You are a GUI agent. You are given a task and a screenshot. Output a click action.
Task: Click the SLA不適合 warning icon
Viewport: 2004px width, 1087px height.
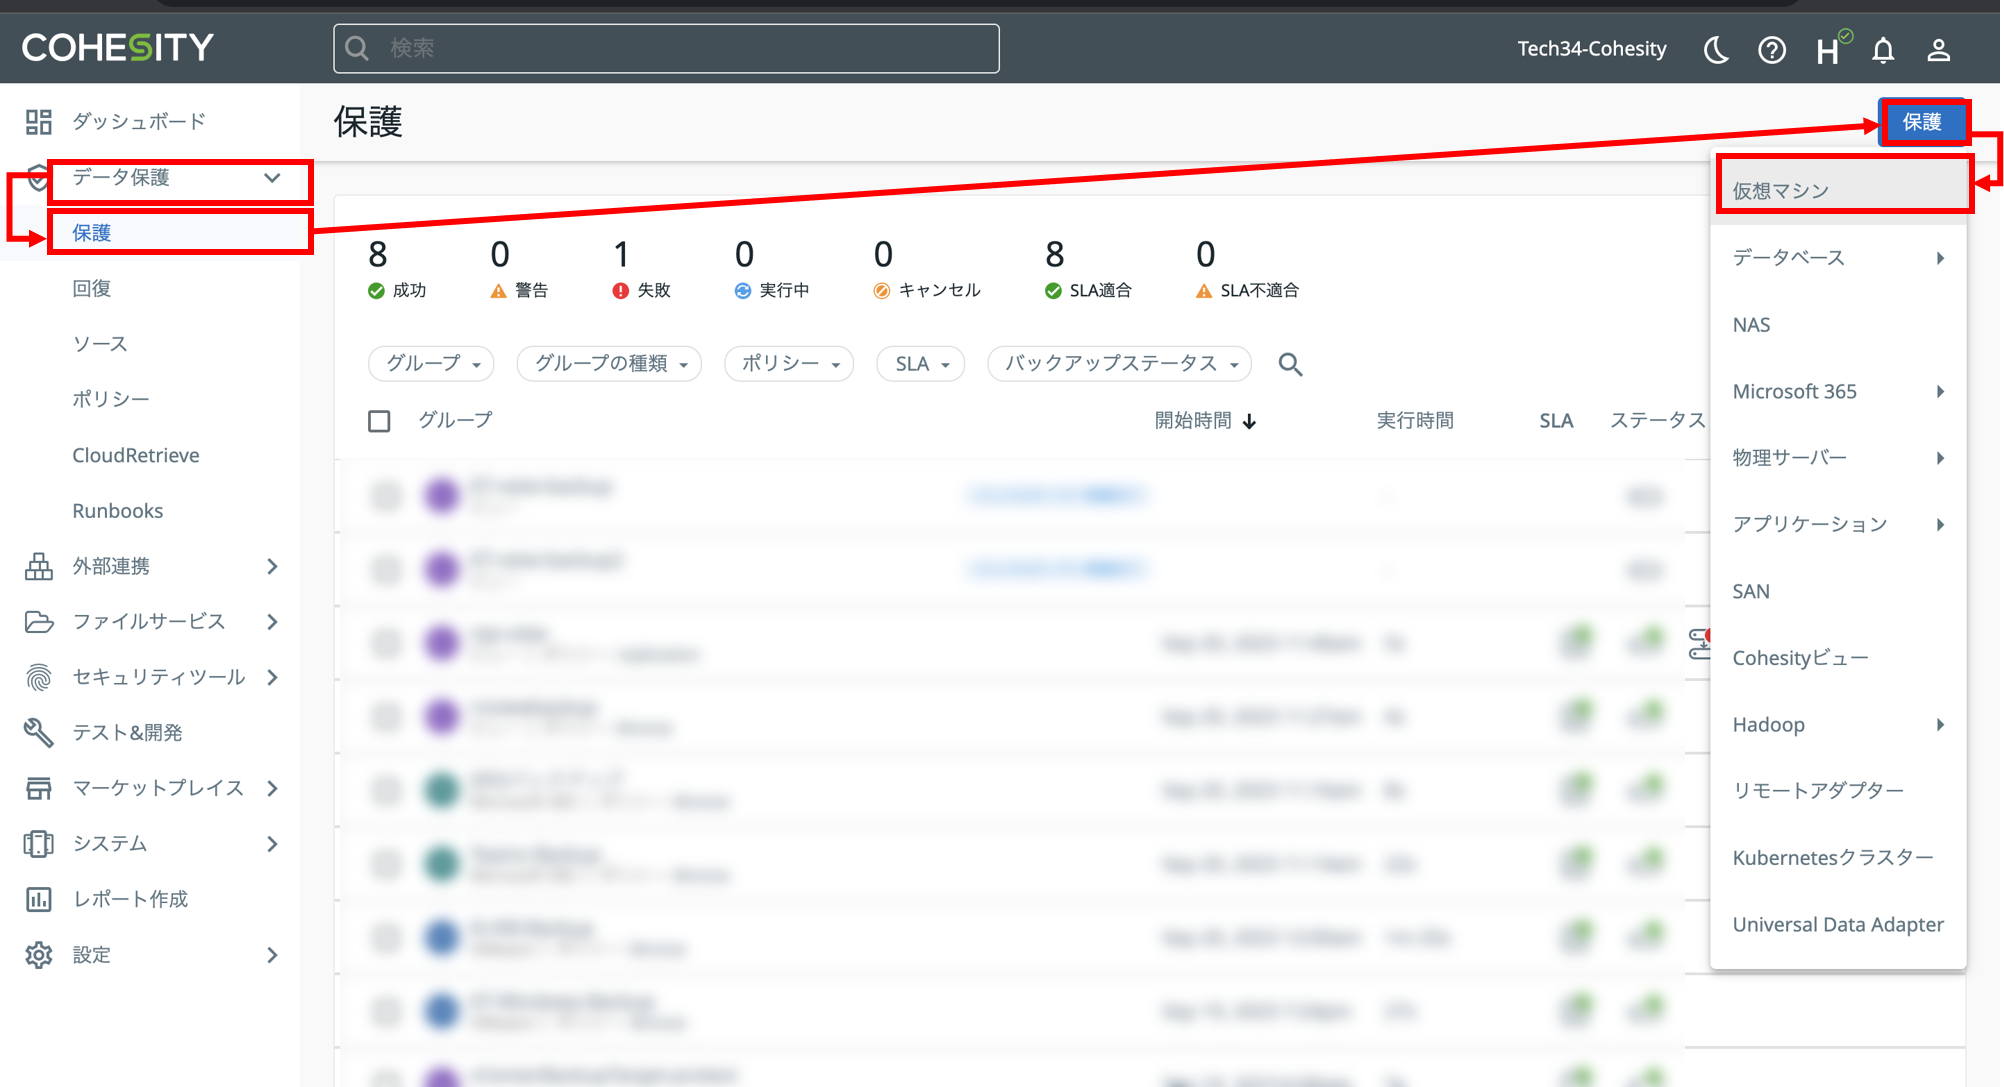coord(1204,291)
